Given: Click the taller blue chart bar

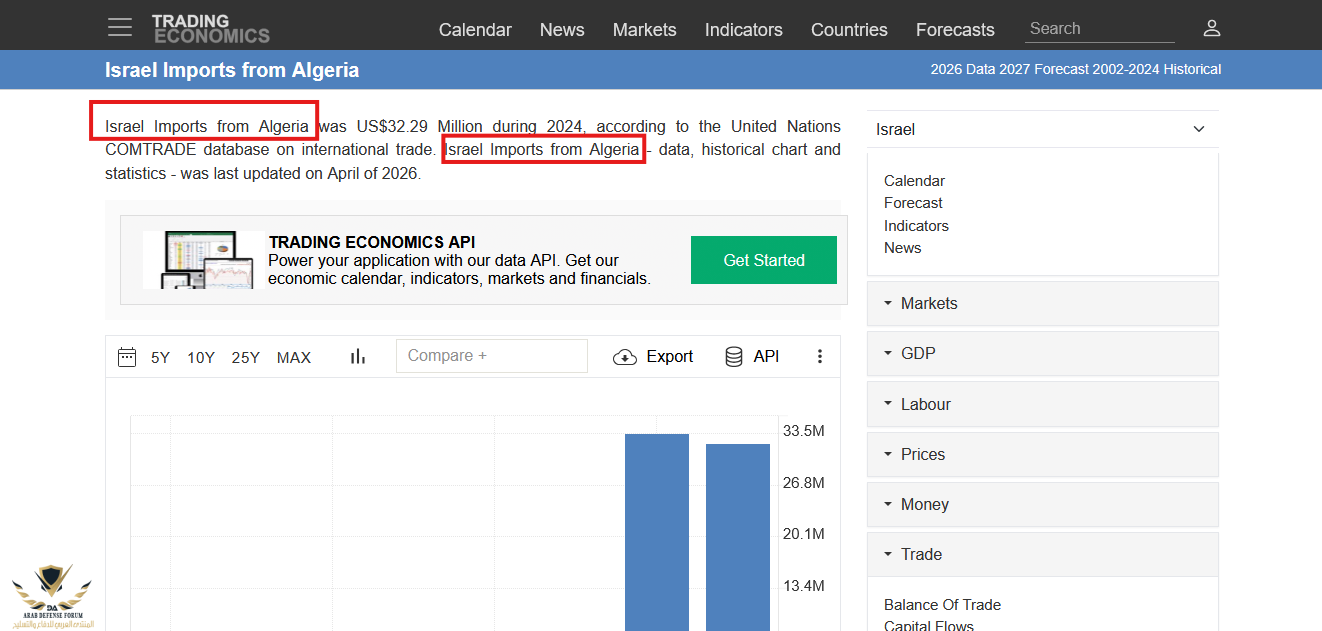Looking at the screenshot, I should (657, 532).
